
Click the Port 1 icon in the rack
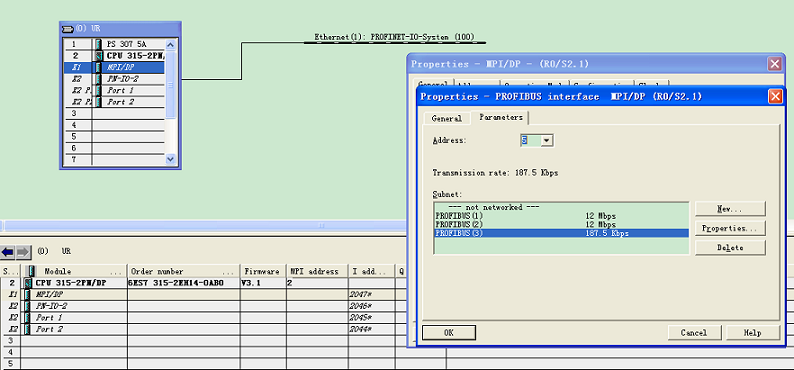(x=98, y=91)
